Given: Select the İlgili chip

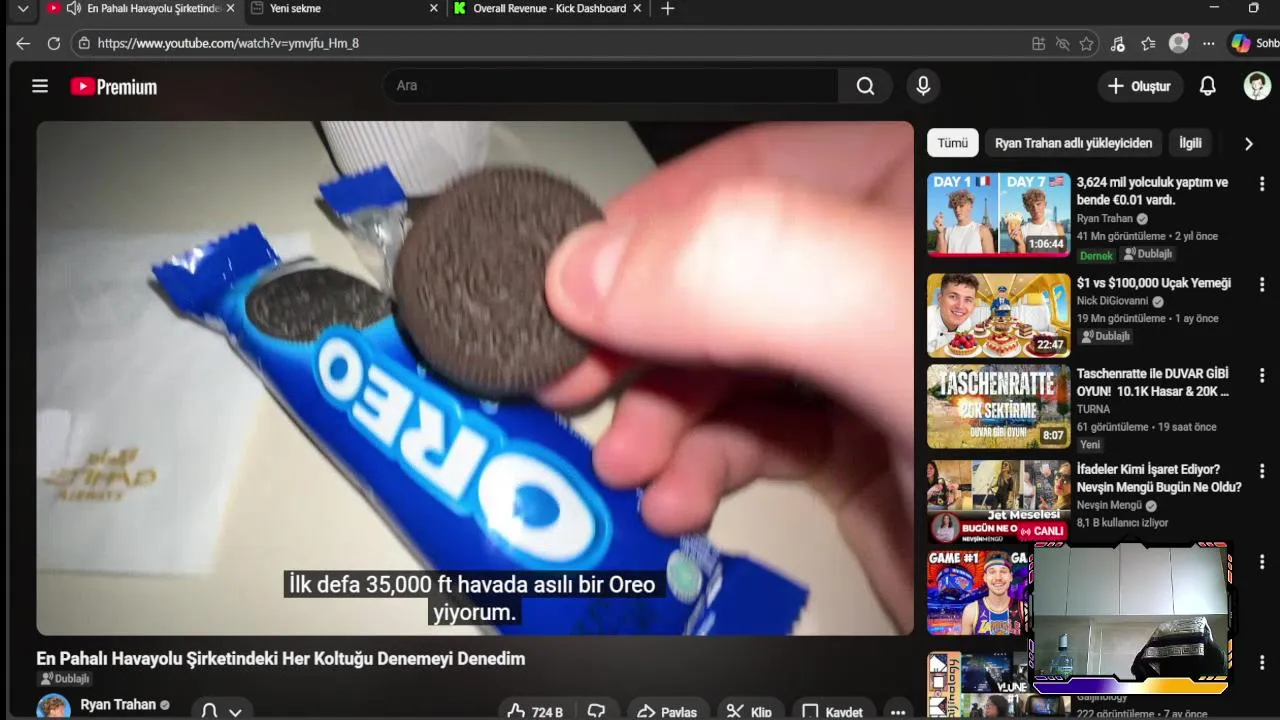Looking at the screenshot, I should [x=1190, y=143].
